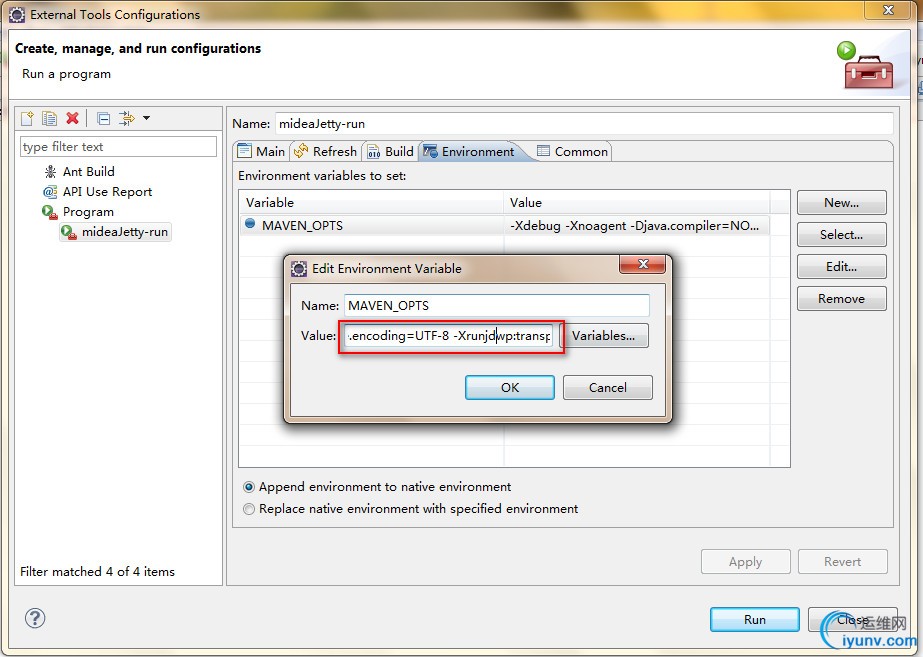Click the blue MAVEN_OPTS variable bullet icon

pos(250,224)
